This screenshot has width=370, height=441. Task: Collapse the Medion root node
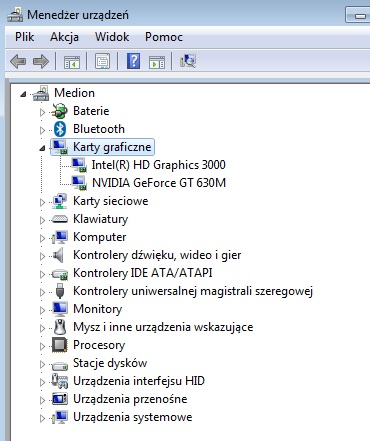(x=23, y=94)
